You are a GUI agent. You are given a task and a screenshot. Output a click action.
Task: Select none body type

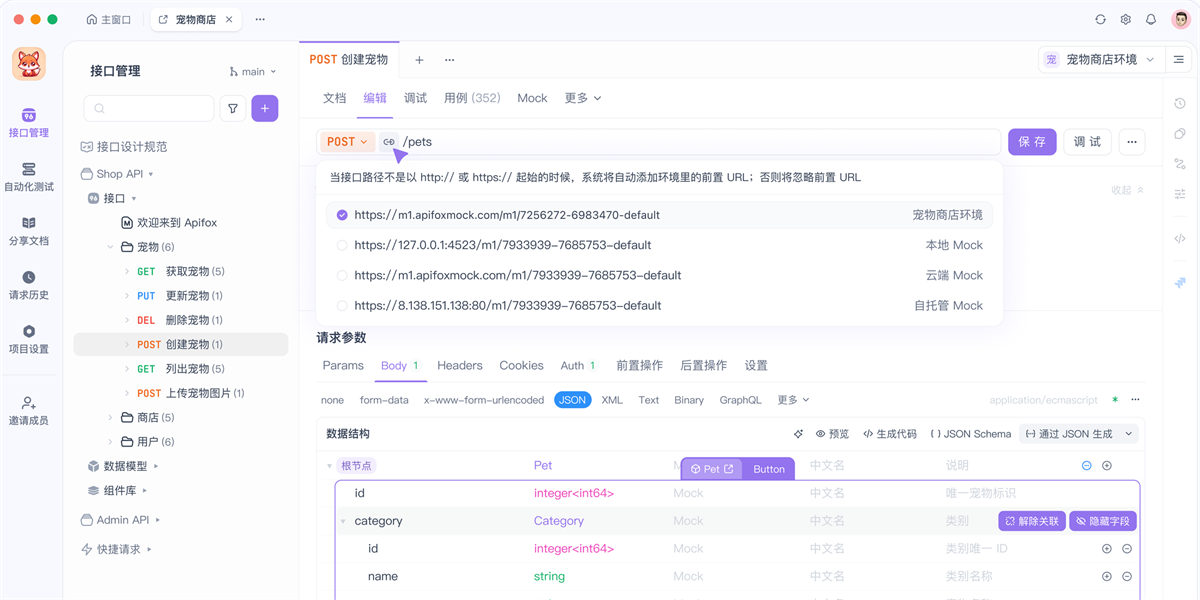pyautogui.click(x=332, y=400)
